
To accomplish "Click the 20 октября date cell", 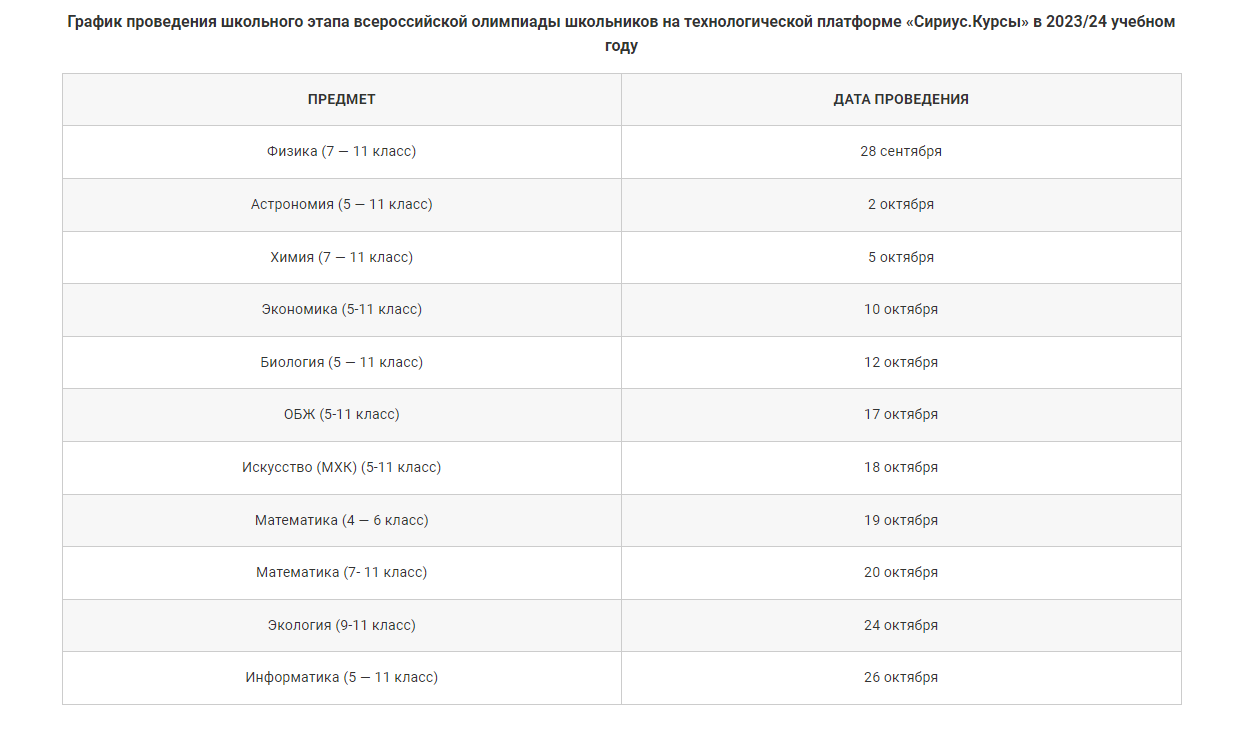I will (901, 573).
